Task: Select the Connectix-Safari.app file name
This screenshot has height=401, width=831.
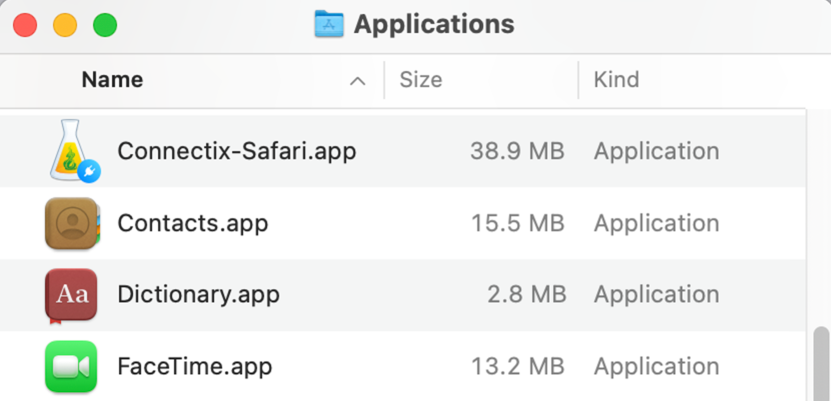Action: coord(237,151)
